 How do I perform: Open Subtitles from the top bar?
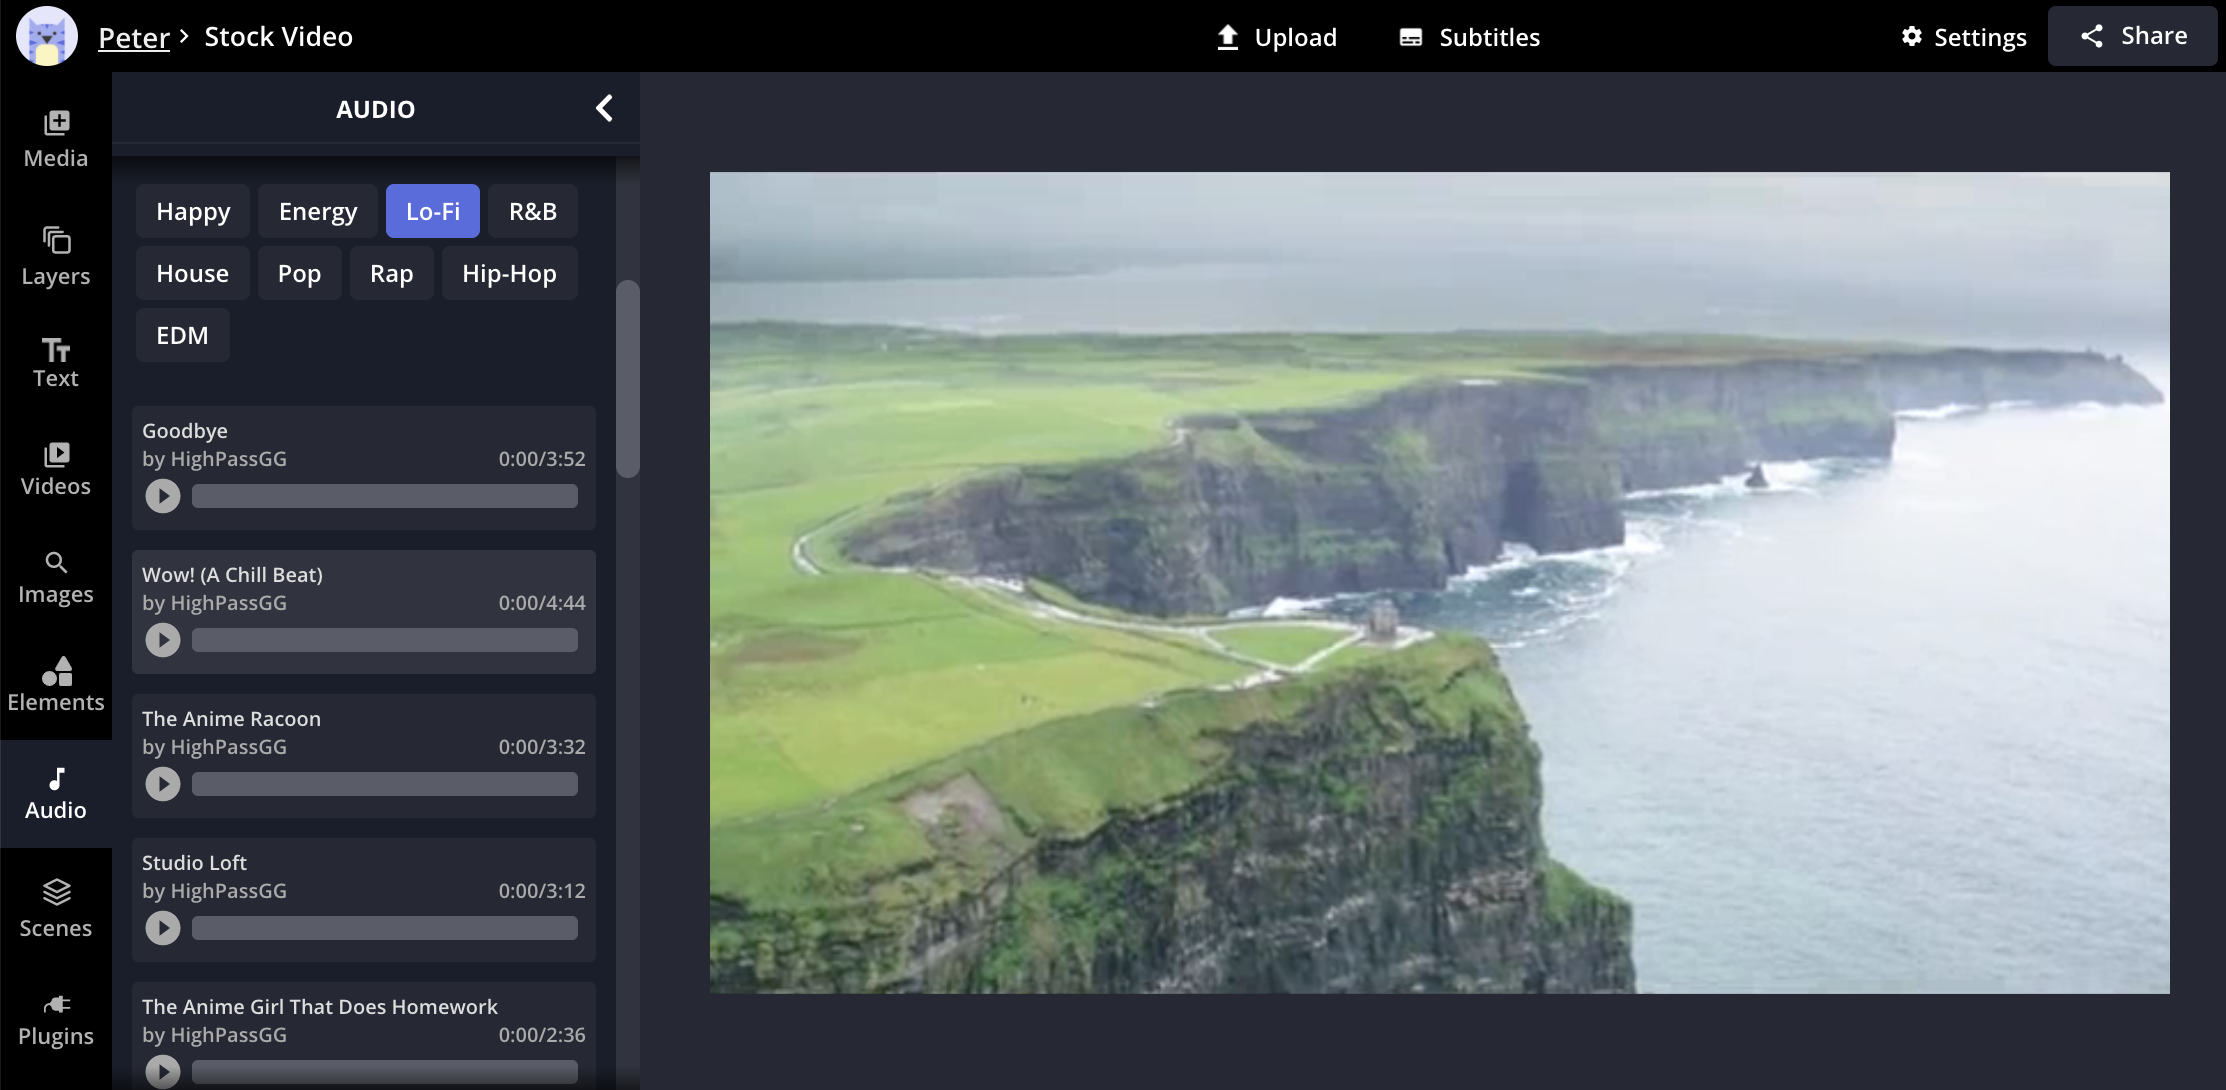point(1469,37)
